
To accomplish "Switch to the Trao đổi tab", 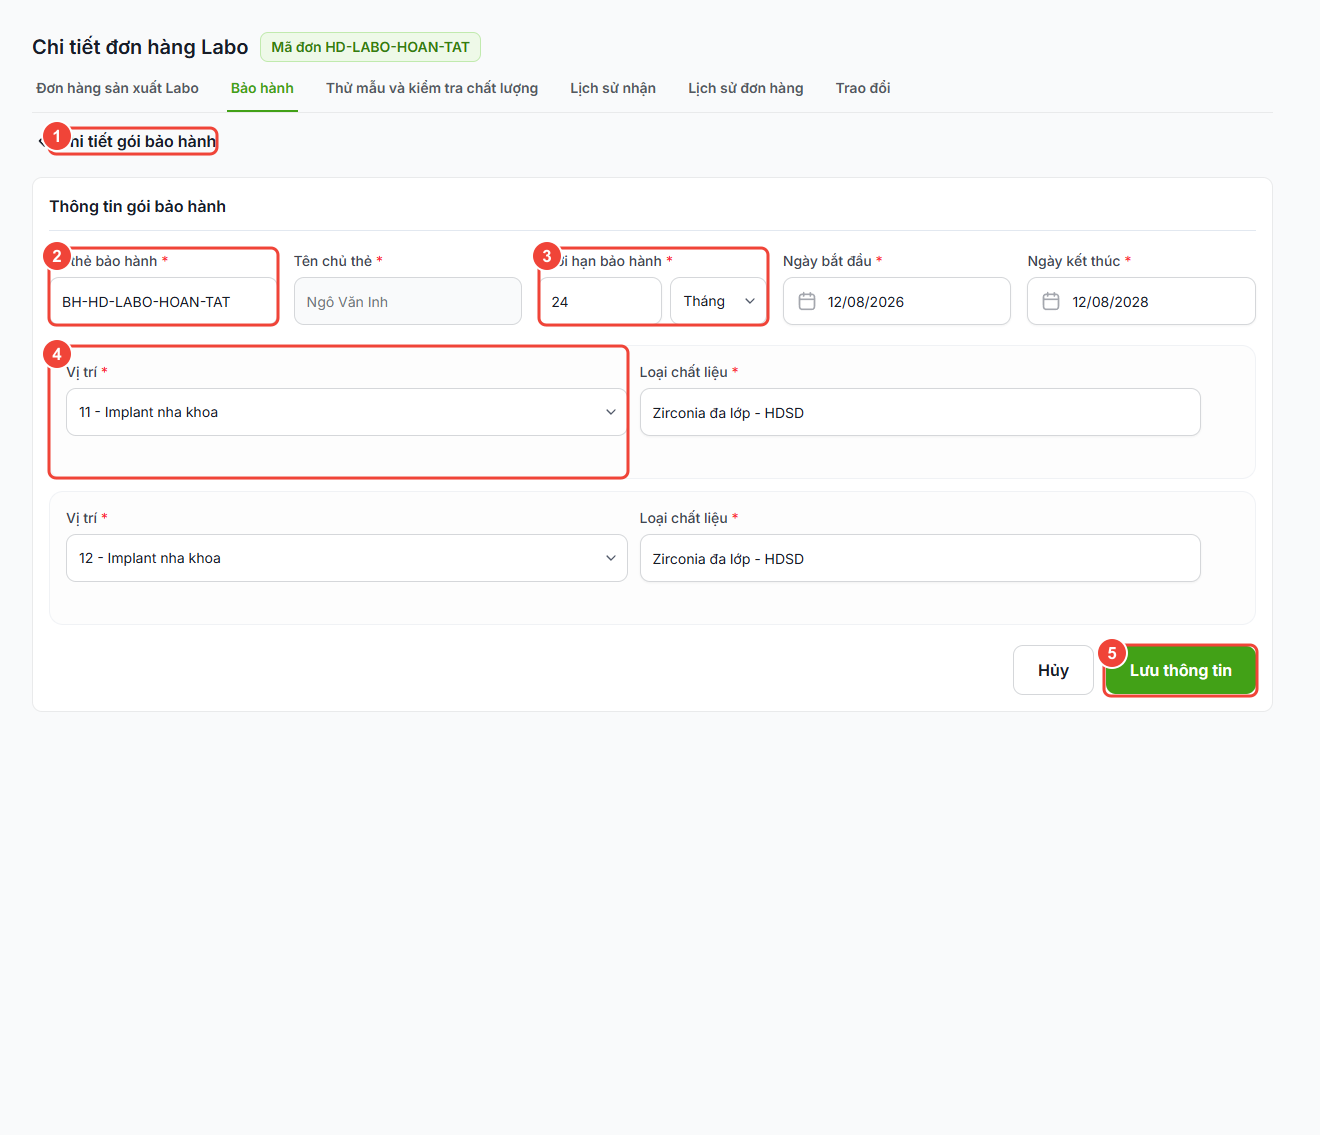I will [863, 88].
